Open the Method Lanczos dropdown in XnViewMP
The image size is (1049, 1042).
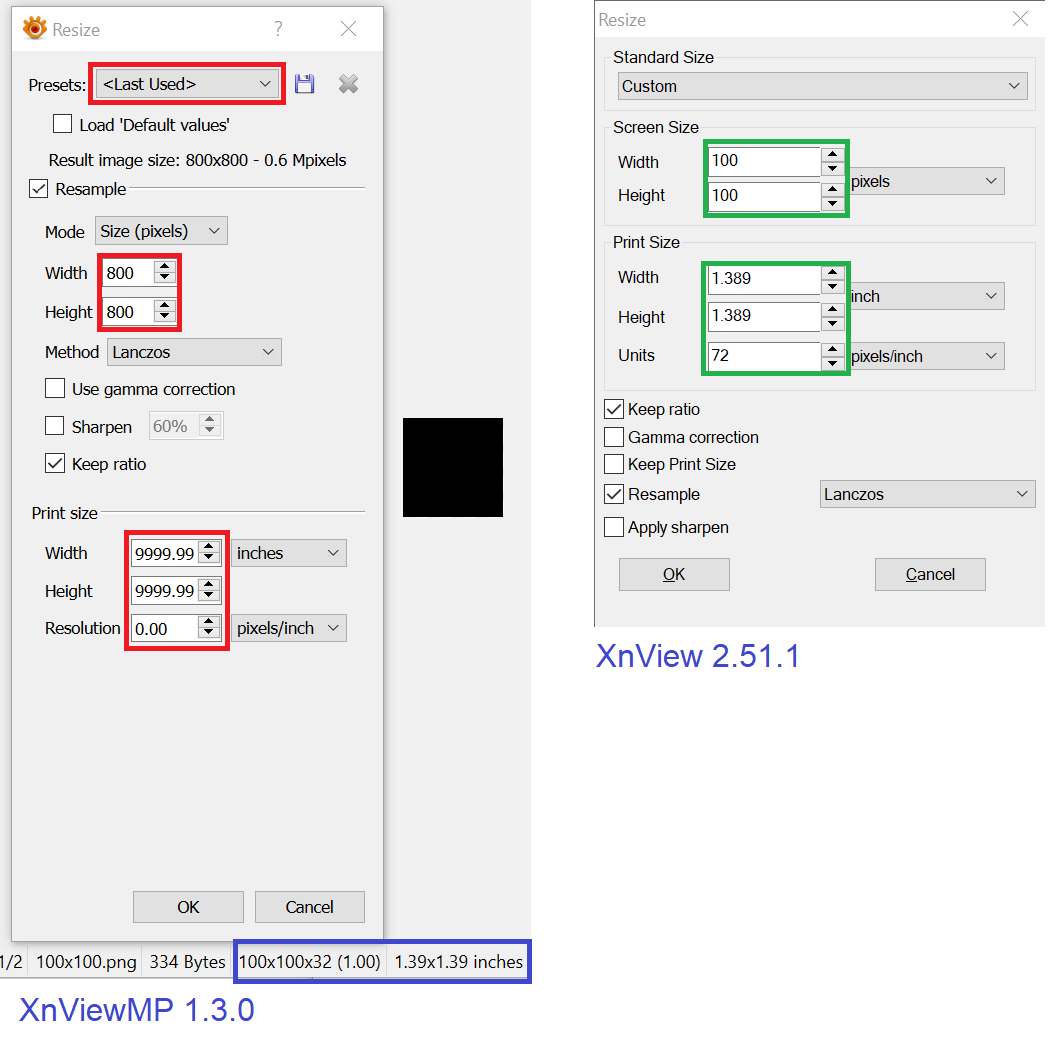[x=194, y=352]
